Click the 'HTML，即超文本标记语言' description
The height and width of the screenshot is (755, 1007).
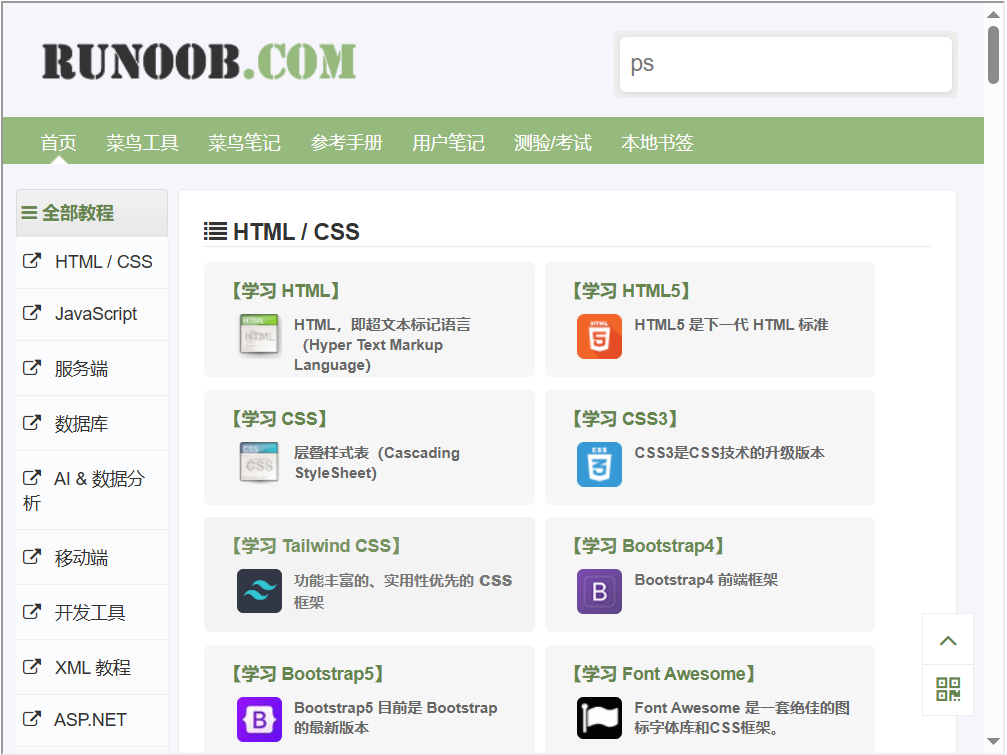pos(382,345)
